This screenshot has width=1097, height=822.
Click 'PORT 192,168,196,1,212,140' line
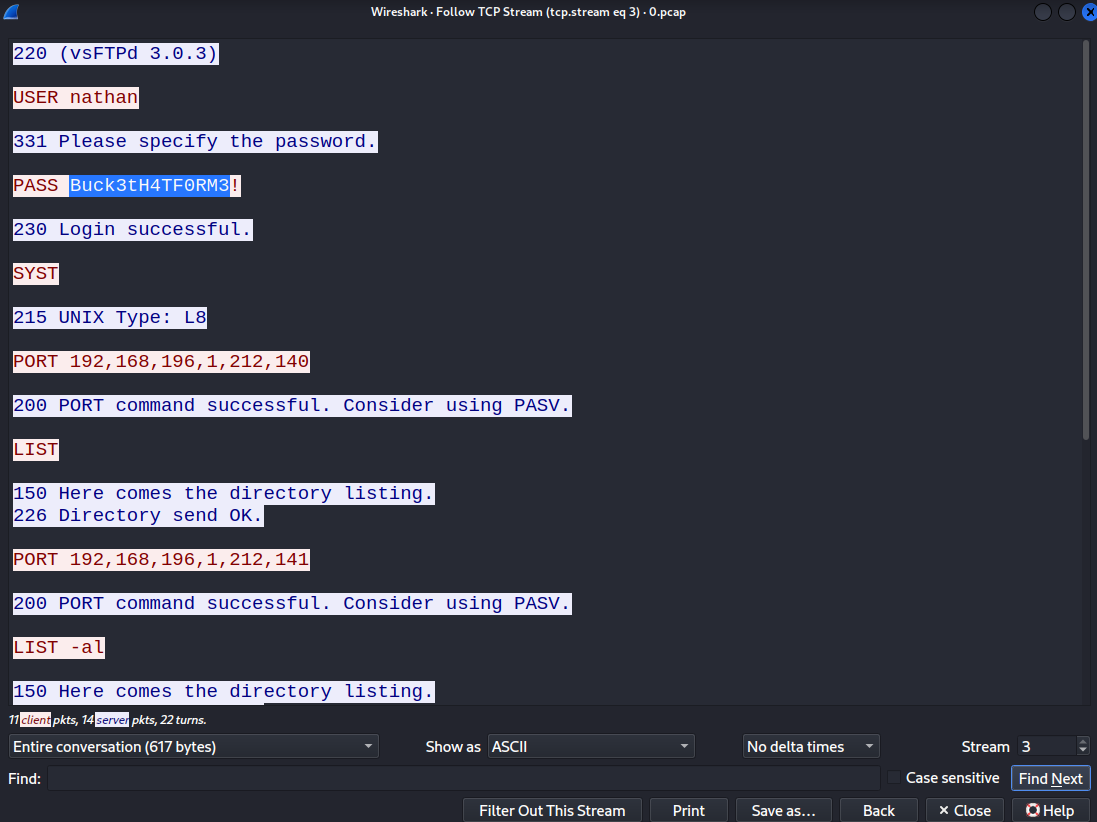pos(161,362)
